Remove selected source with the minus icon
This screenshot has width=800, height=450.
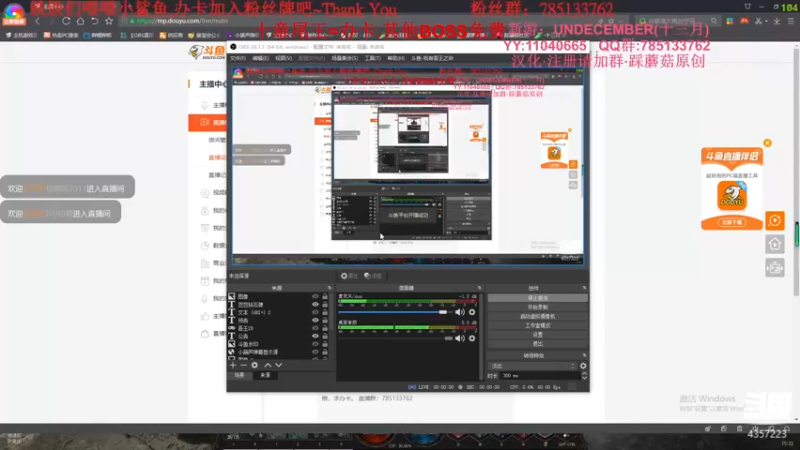243,365
